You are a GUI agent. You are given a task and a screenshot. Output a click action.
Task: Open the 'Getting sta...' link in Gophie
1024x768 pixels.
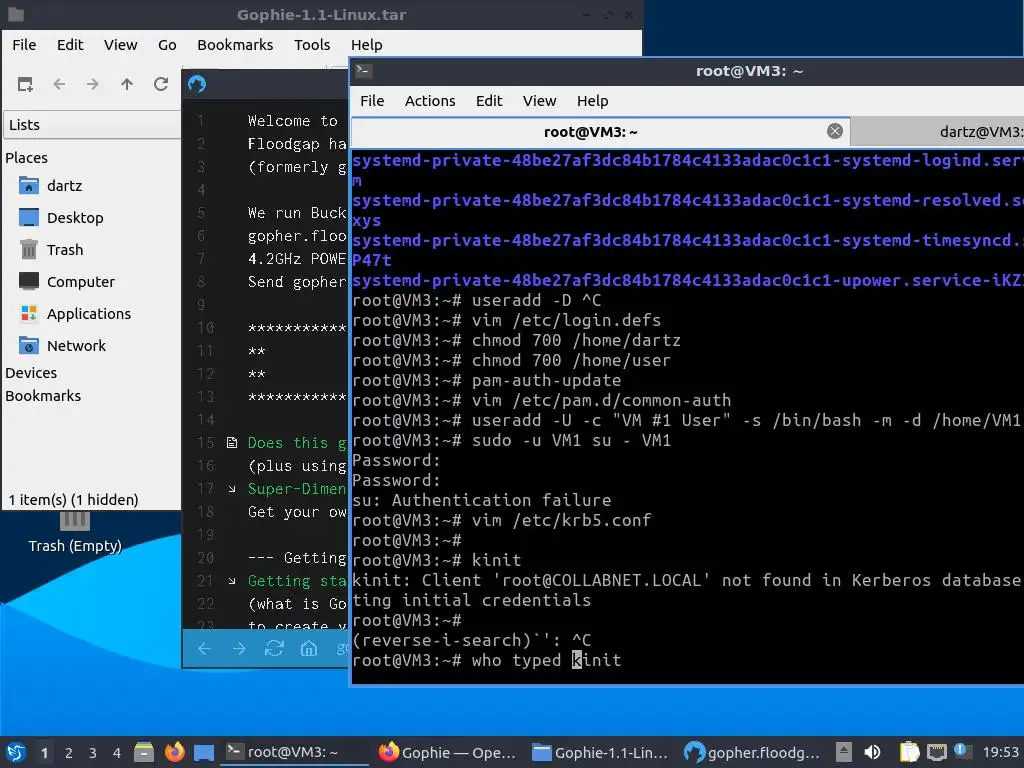coord(296,581)
